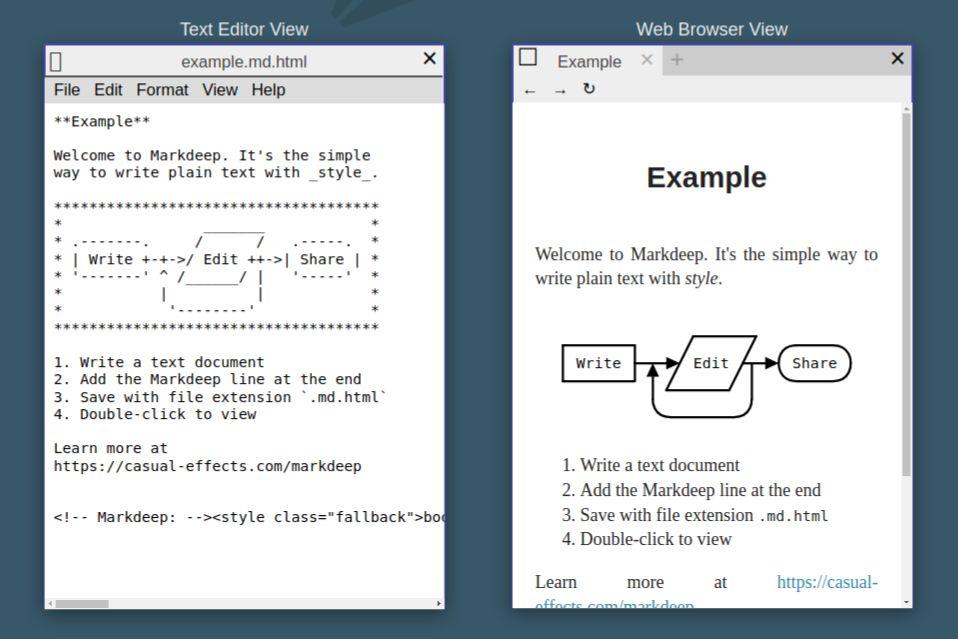Open the Format menu in text editor
This screenshot has width=958, height=639.
click(x=162, y=90)
